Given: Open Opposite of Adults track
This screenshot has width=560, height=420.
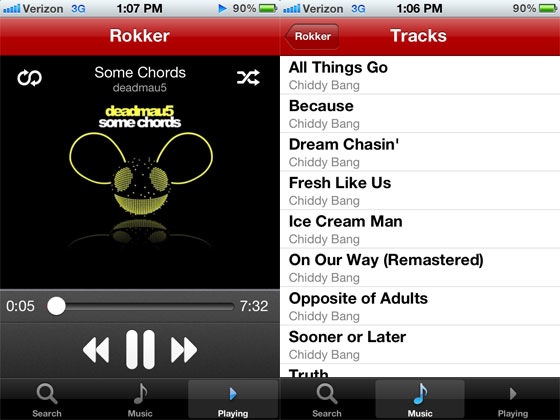Looking at the screenshot, I should (420, 306).
